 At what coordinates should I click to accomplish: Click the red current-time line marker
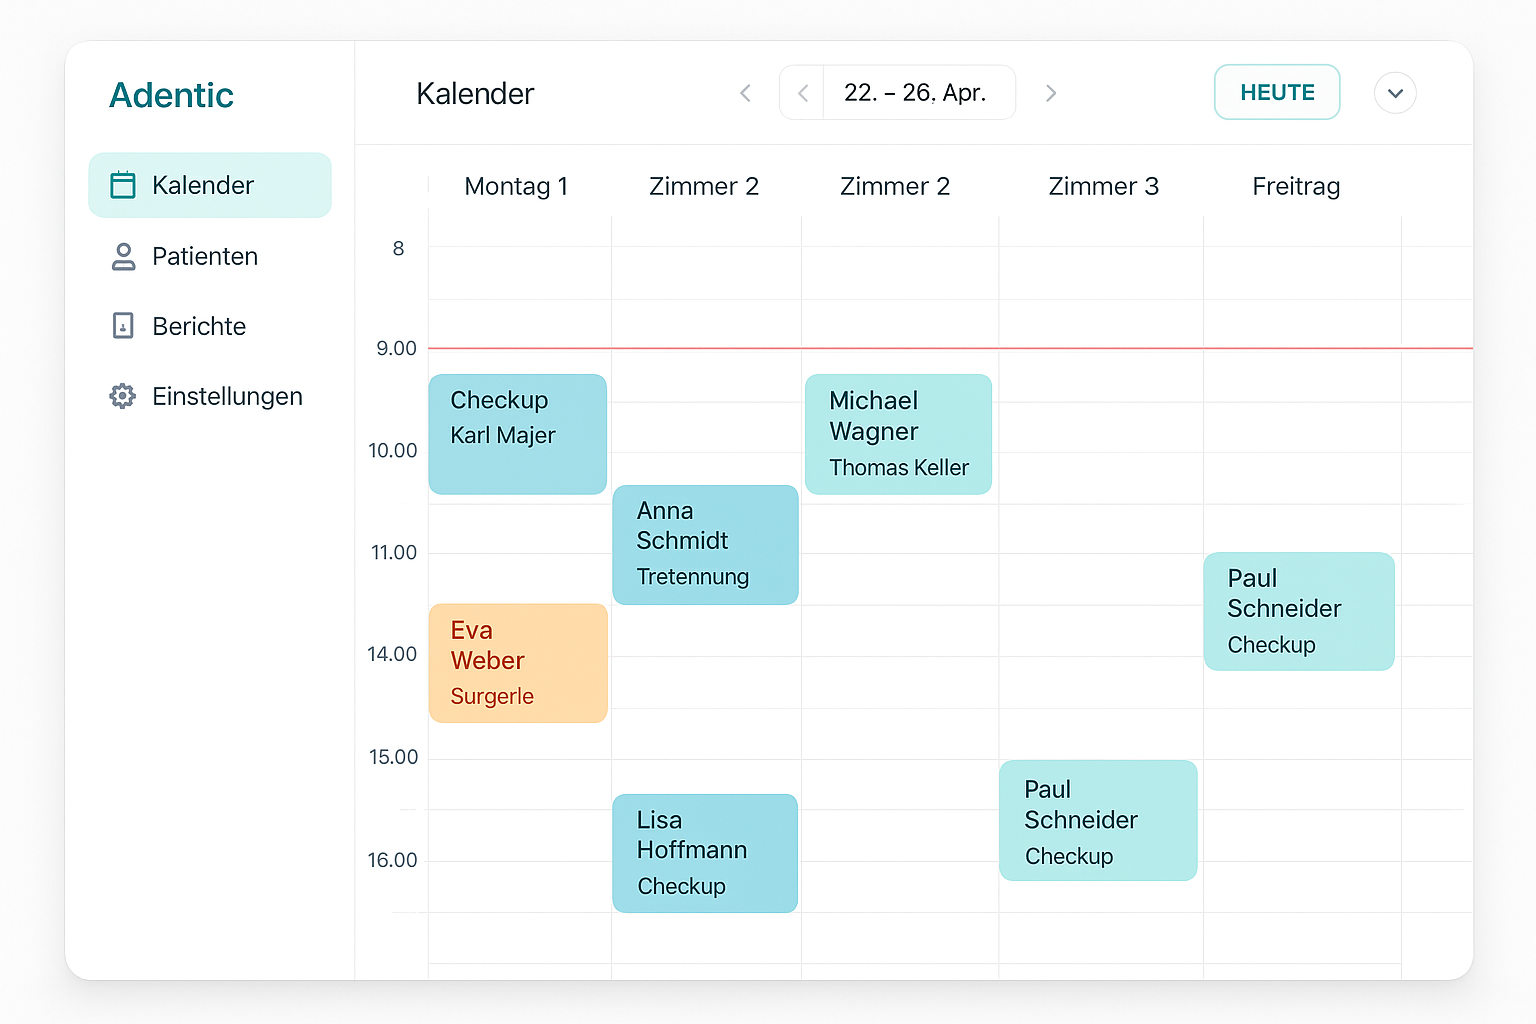pos(950,348)
